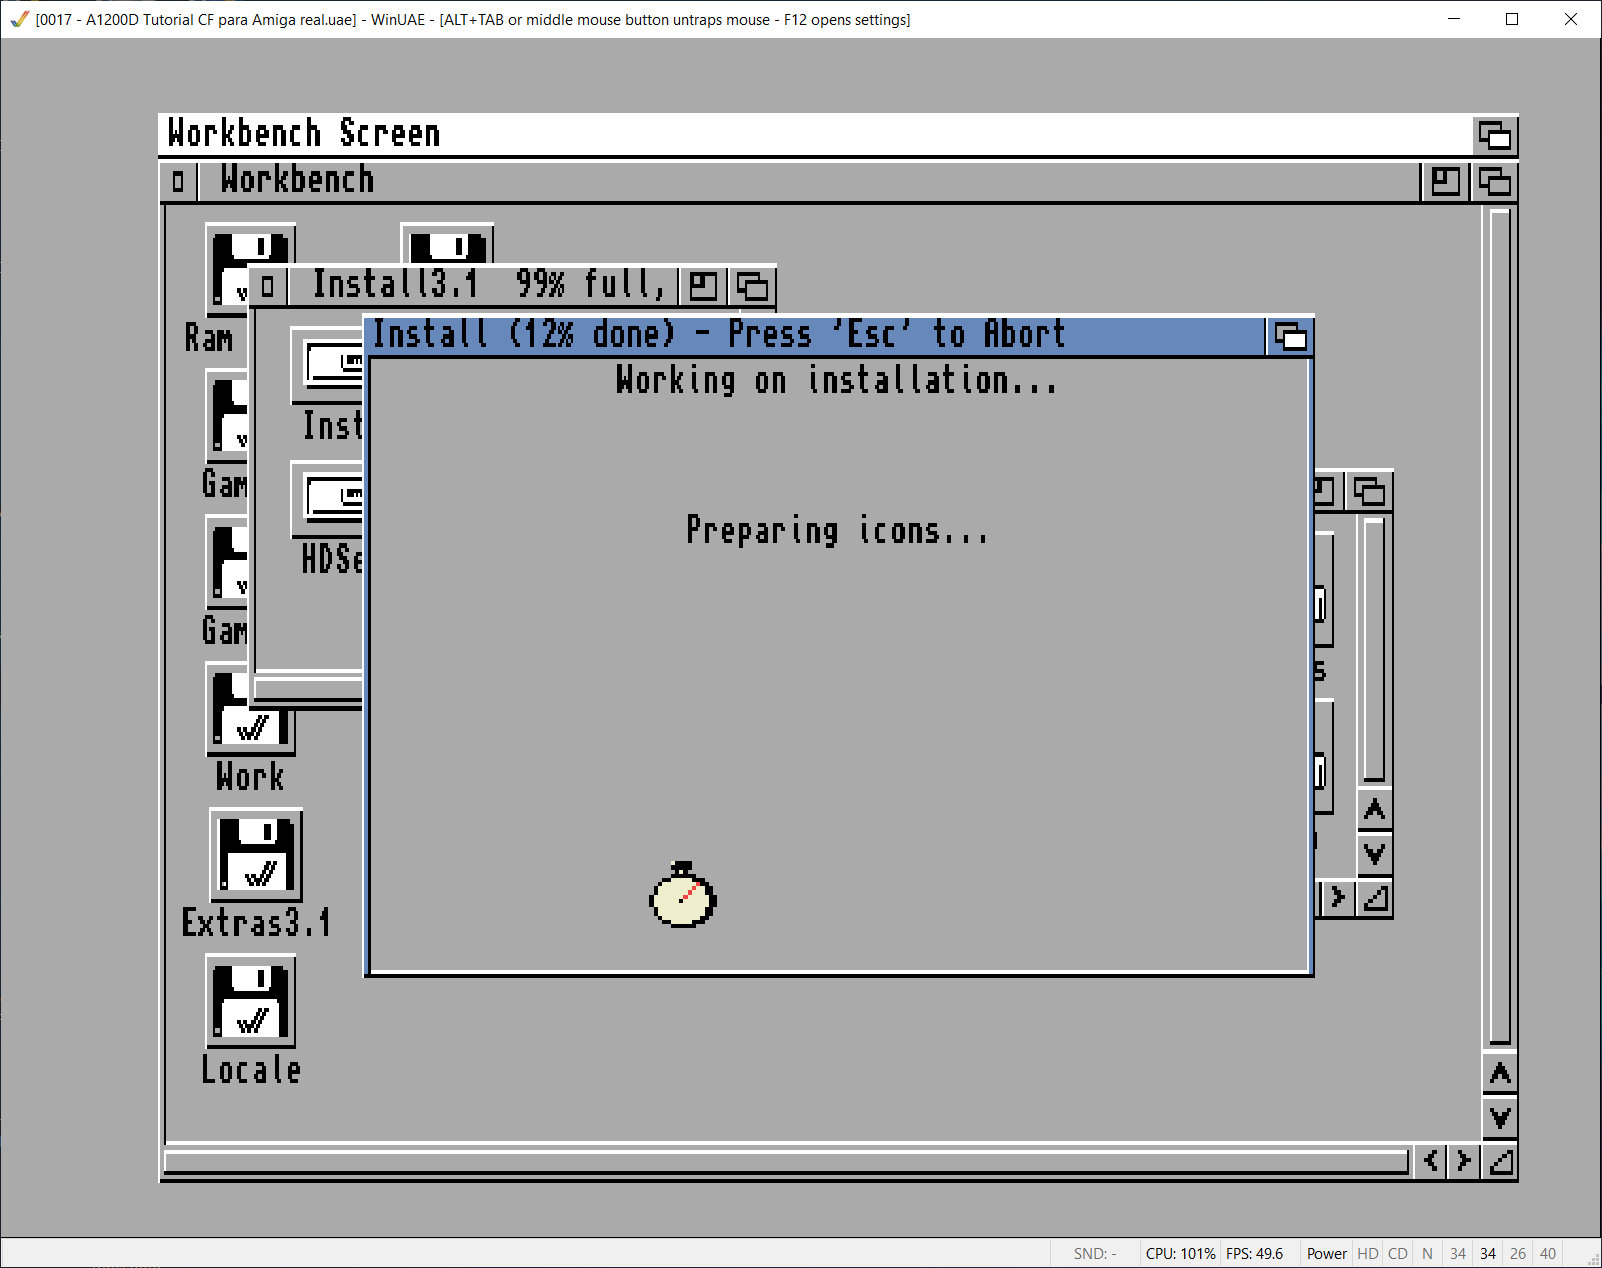Screen dimensions: 1602x1268
Task: Click the Workbench horizontal scrollbar track
Action: click(786, 1162)
